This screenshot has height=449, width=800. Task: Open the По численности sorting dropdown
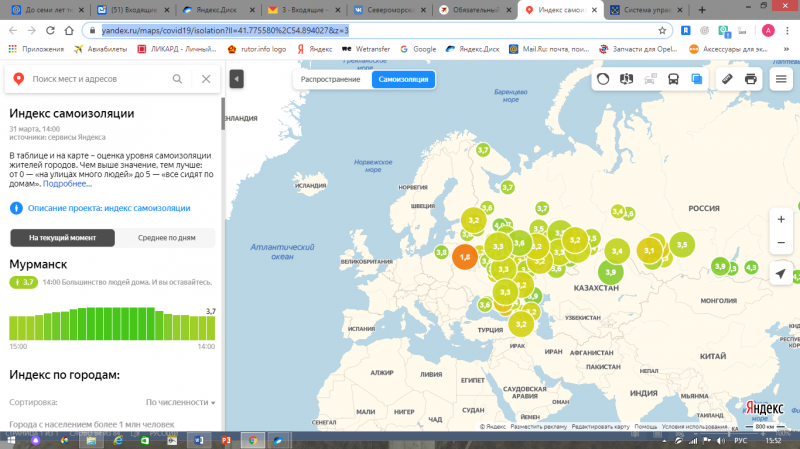[x=181, y=402]
